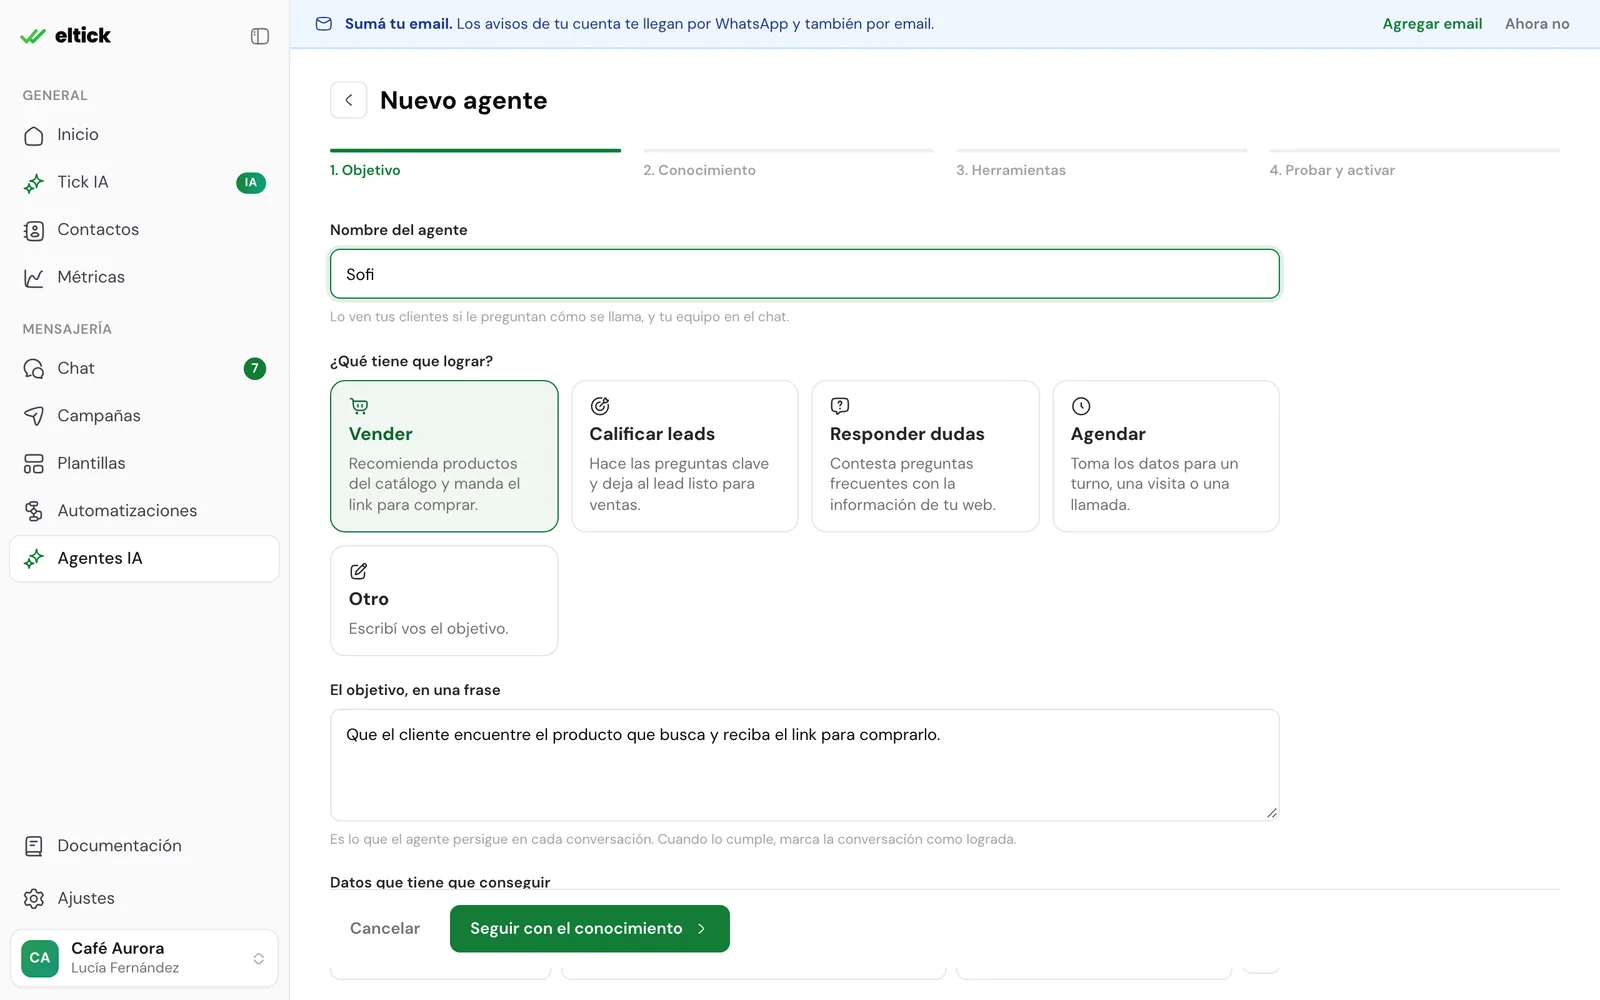Click the 1. Objetivo step tab
The image size is (1600, 1000).
click(475, 165)
